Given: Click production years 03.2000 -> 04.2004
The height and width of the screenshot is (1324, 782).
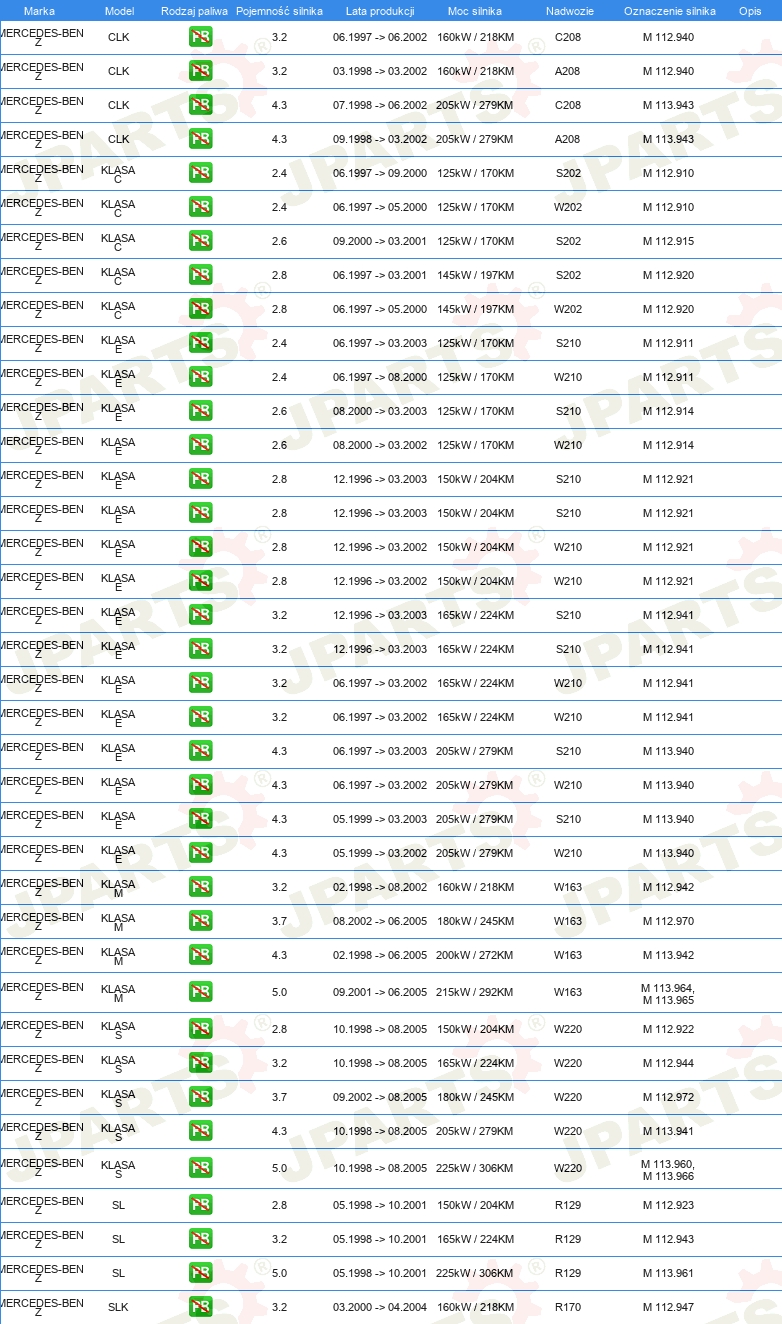Looking at the screenshot, I should (x=380, y=1307).
